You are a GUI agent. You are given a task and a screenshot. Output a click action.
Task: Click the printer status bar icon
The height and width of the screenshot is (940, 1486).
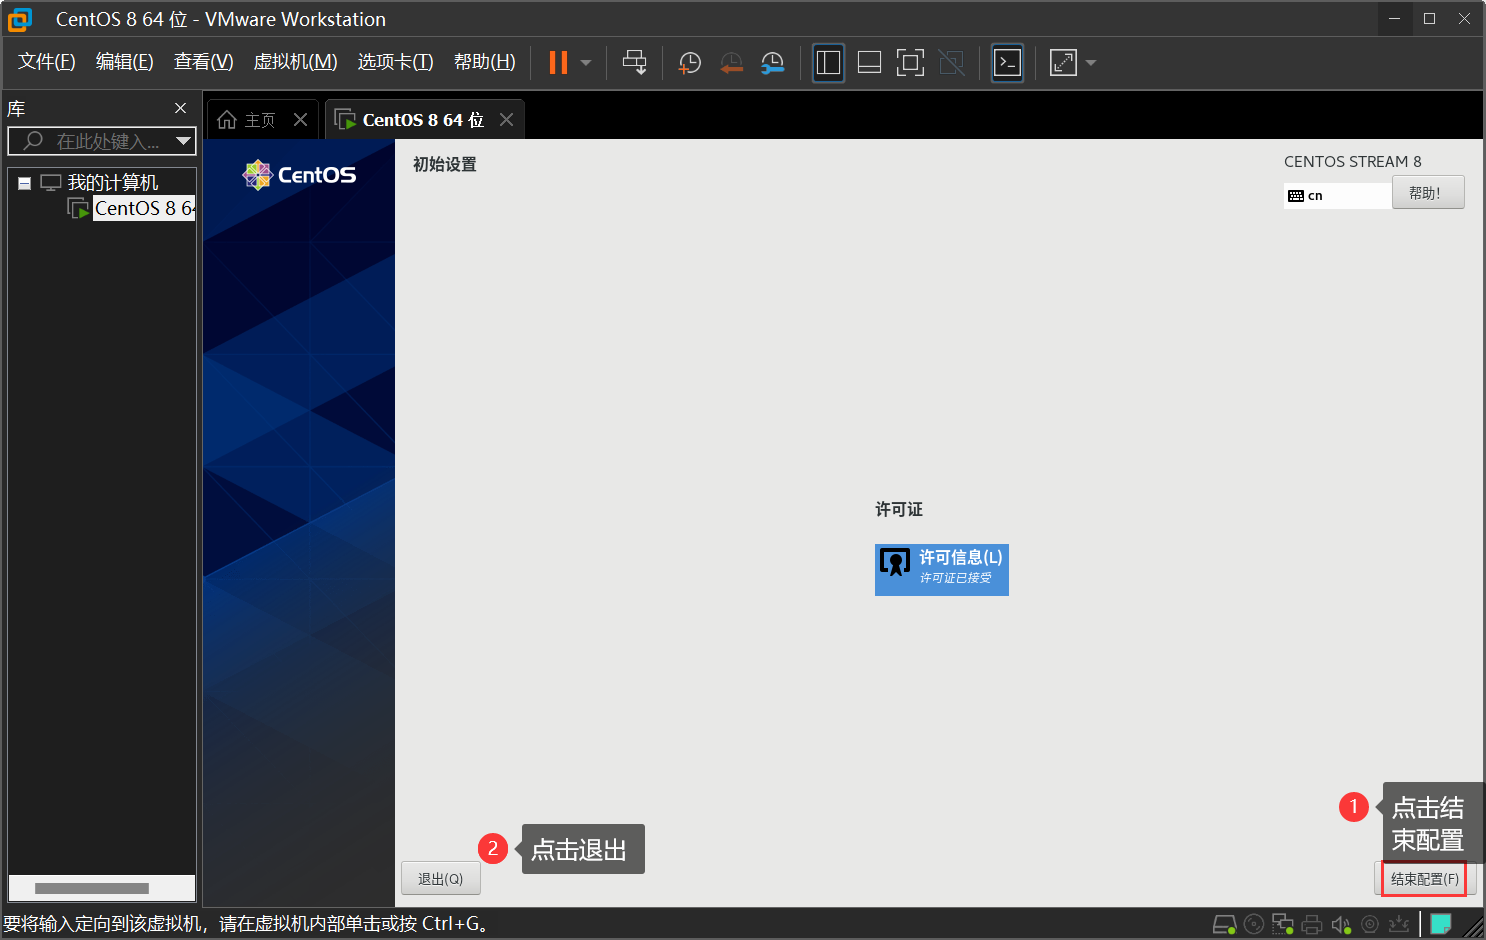[1312, 924]
